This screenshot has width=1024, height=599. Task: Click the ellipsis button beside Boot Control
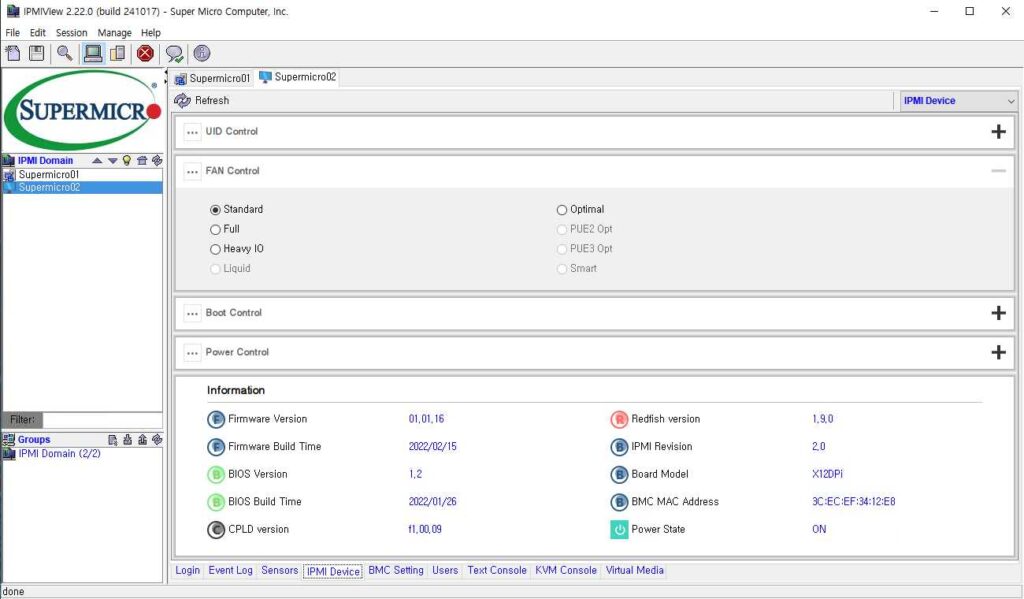coord(192,314)
